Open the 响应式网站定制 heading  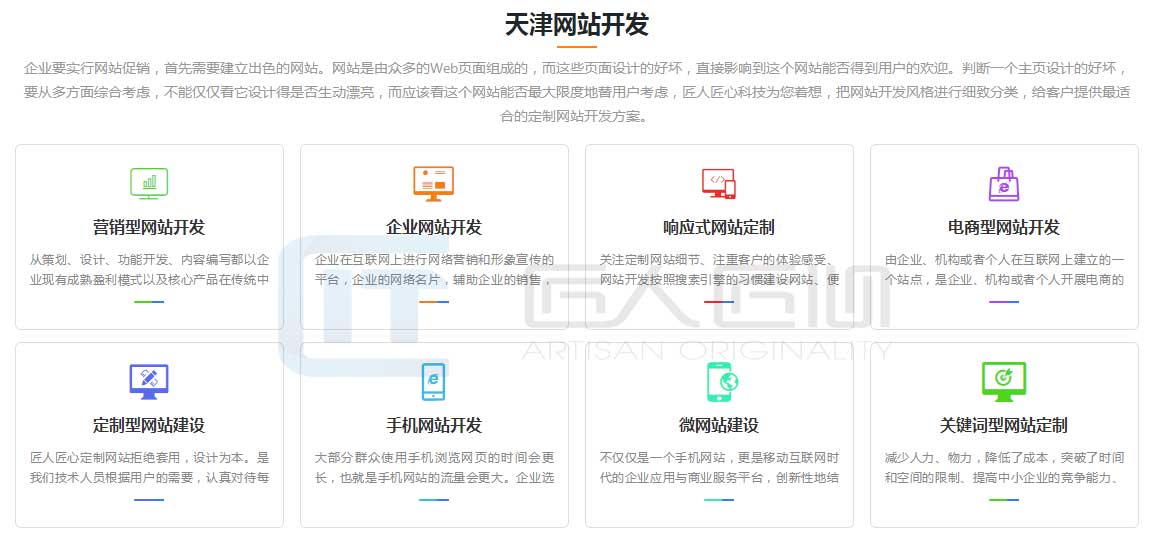coord(718,227)
